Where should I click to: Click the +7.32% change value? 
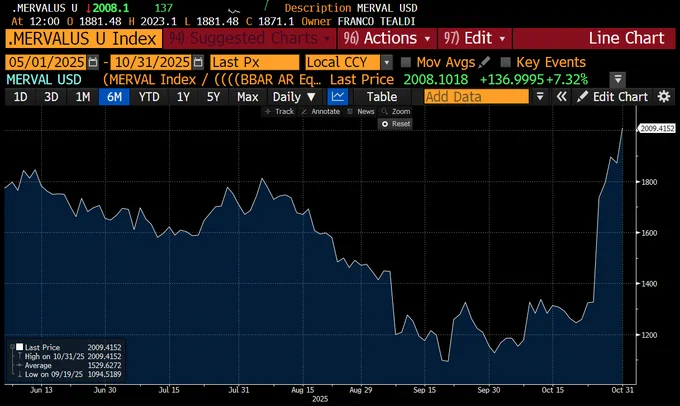click(x=567, y=79)
